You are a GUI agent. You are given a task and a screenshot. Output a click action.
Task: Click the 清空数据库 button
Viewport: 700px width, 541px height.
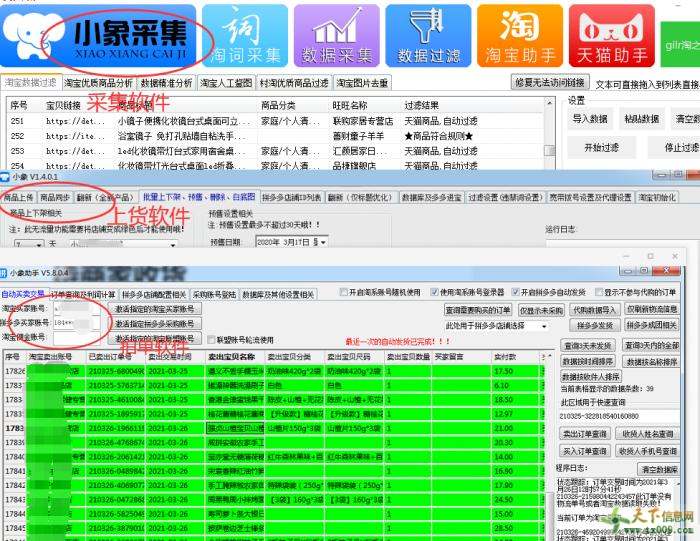point(658,469)
